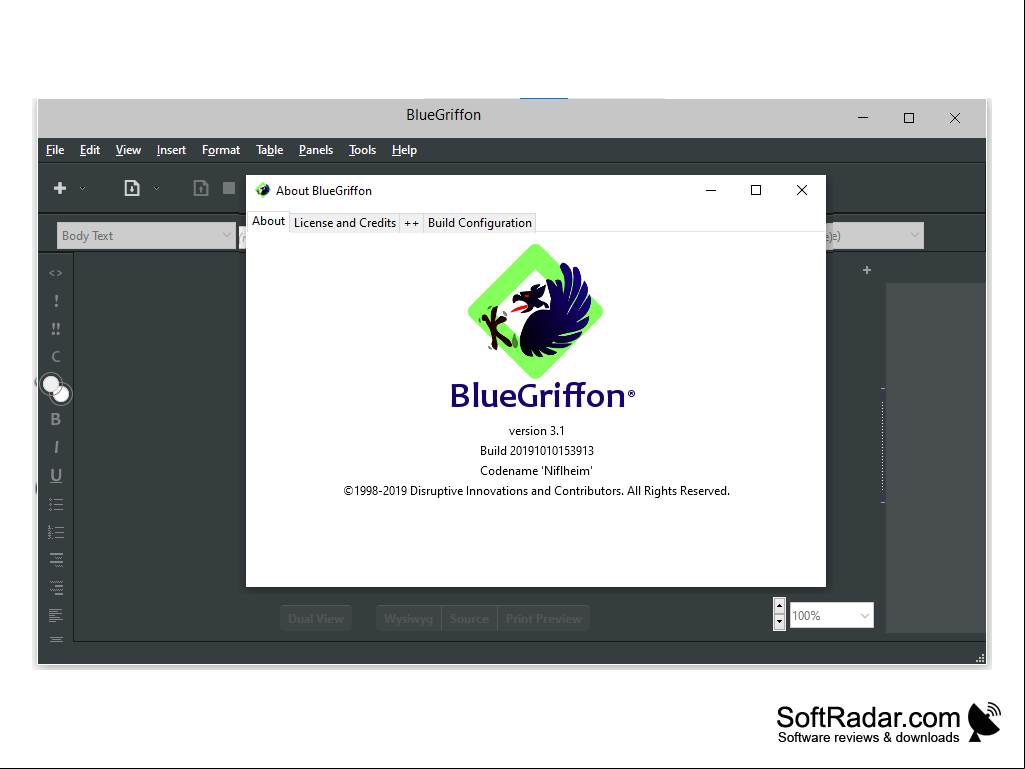The width and height of the screenshot is (1025, 769).
Task: Close the About BlueGriffon dialog
Action: (802, 190)
